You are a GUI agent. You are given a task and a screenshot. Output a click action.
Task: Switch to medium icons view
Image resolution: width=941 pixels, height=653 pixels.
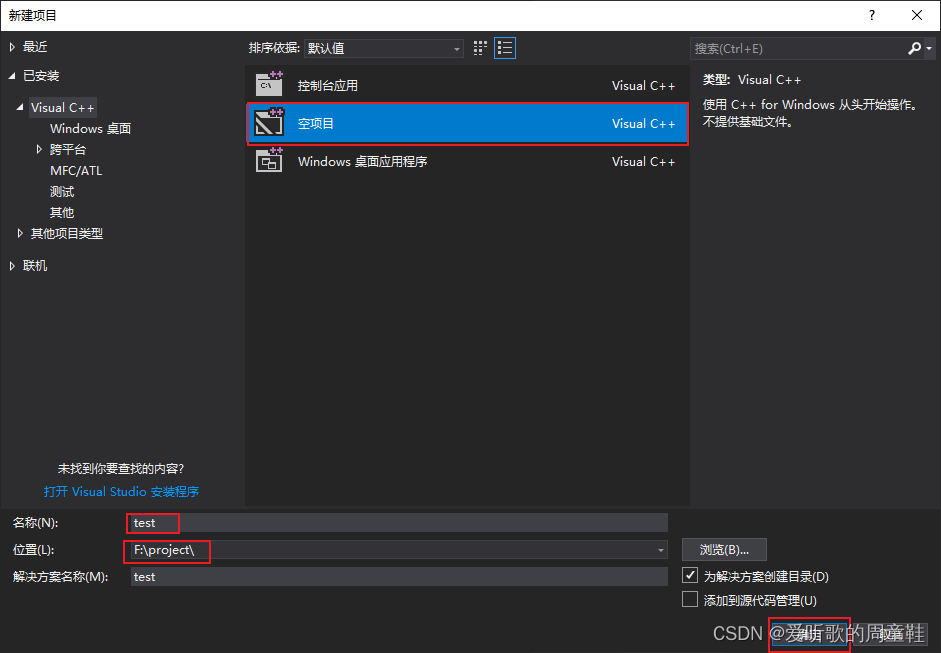[478, 47]
